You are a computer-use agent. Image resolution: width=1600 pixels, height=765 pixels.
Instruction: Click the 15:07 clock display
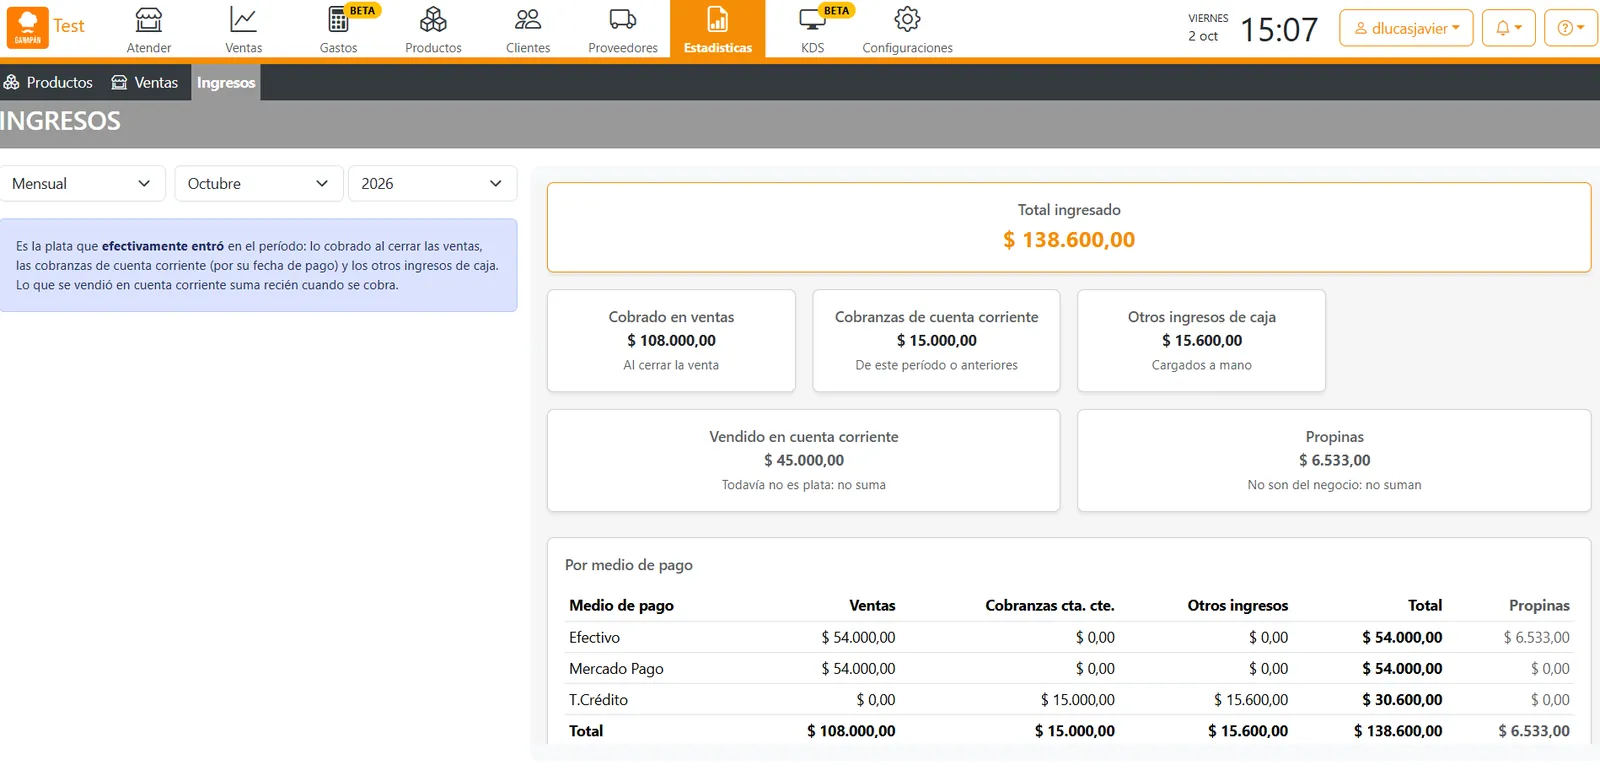(1279, 29)
